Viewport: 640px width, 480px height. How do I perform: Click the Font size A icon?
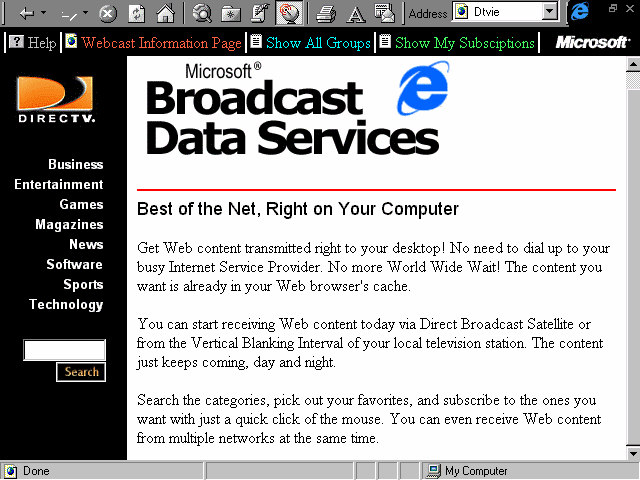pos(356,14)
